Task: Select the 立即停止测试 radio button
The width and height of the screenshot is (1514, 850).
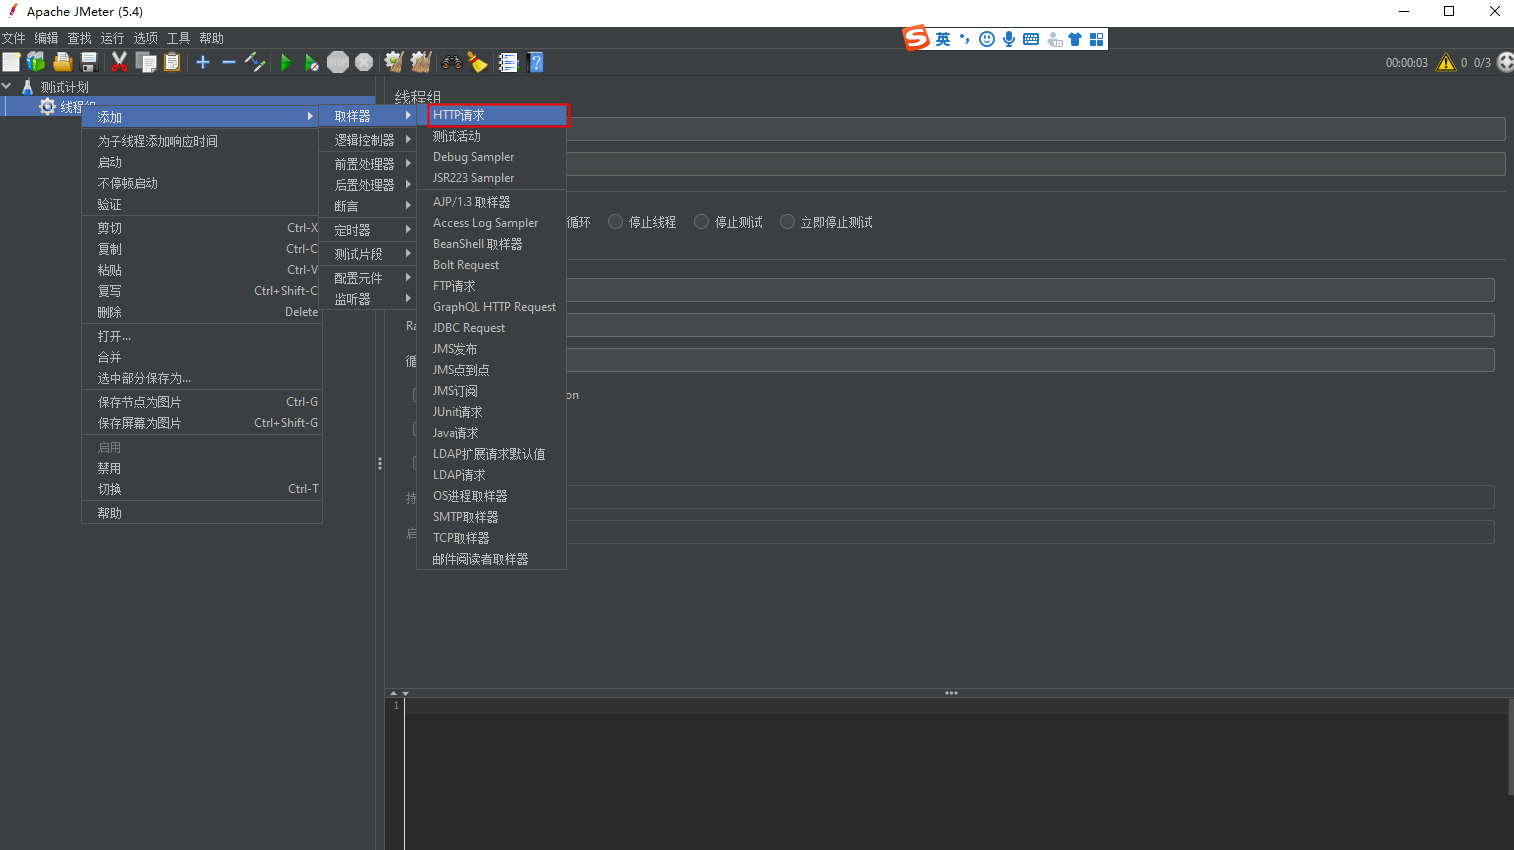Action: (x=788, y=222)
